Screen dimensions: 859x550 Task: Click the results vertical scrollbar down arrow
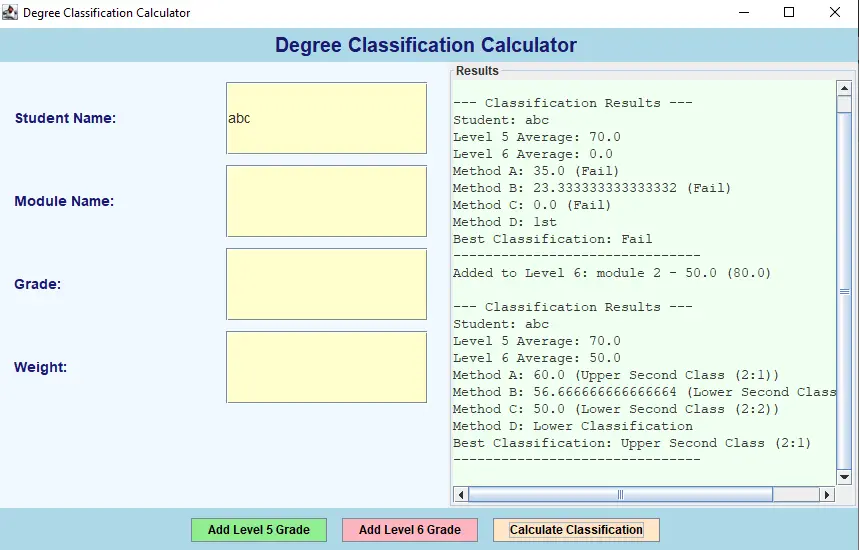point(844,477)
